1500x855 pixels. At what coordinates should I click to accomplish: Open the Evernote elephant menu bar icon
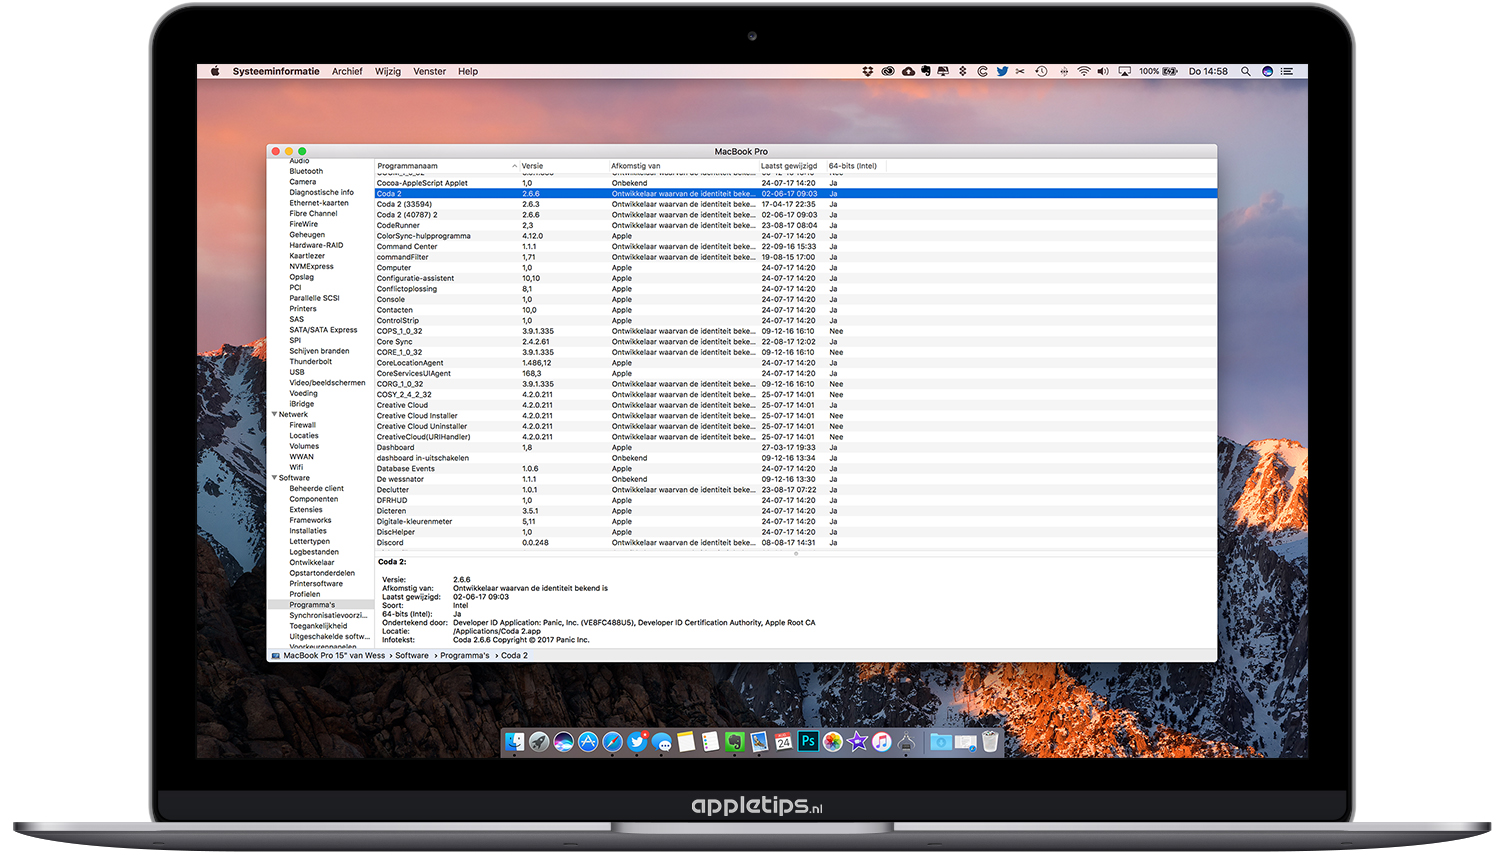click(x=926, y=71)
